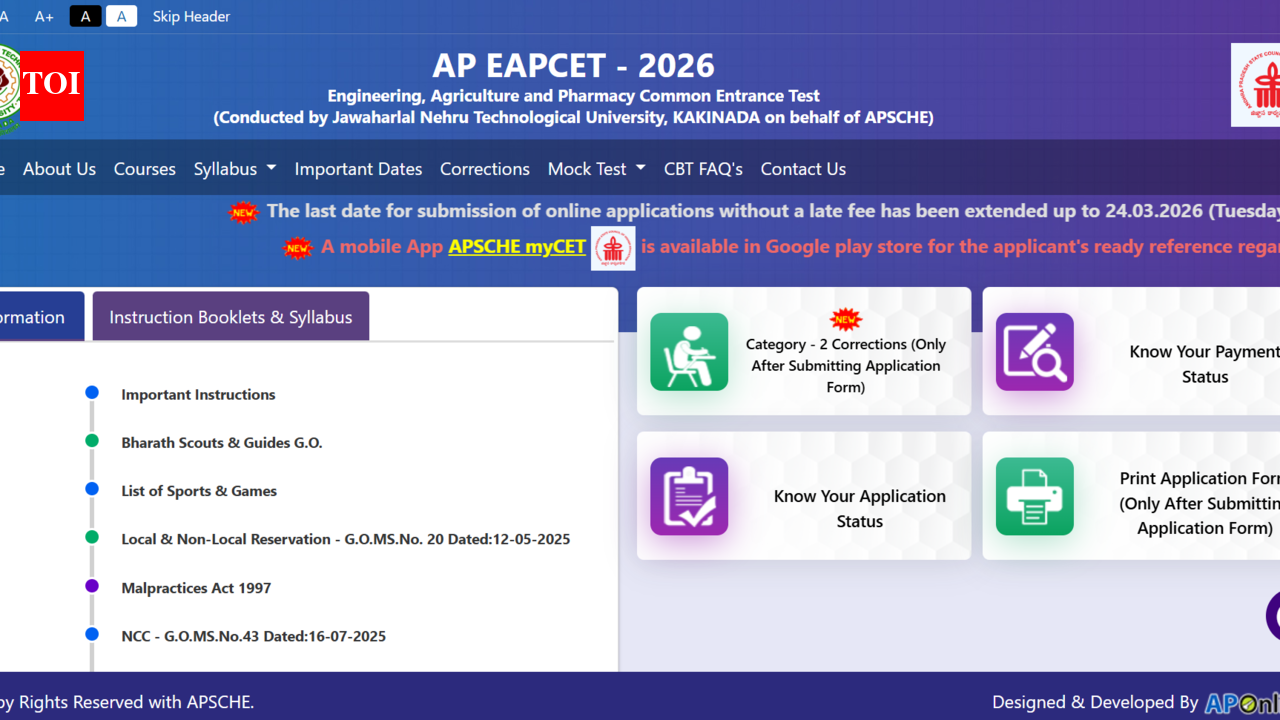Click the circular APSCHE myCET app logo
The width and height of the screenshot is (1280, 720).
[x=613, y=248]
